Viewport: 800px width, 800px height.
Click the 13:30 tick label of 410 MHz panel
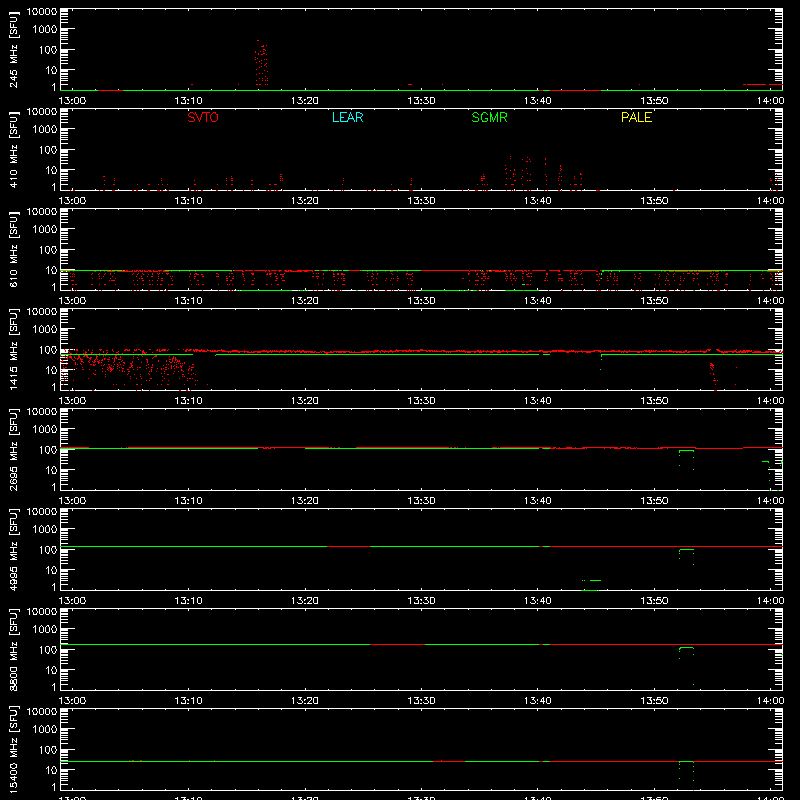point(421,201)
